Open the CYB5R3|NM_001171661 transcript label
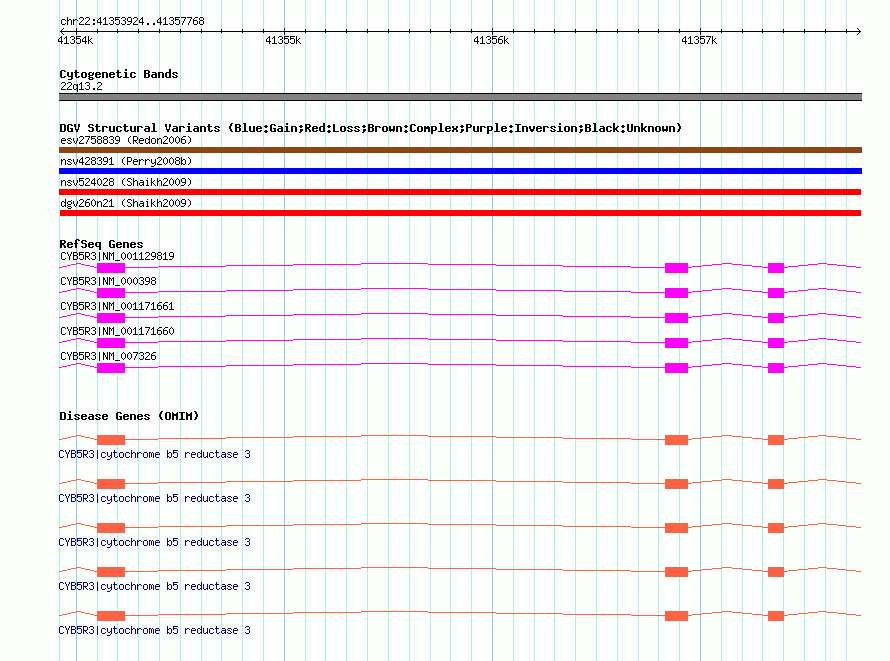Image resolution: width=890 pixels, height=661 pixels. tap(117, 306)
